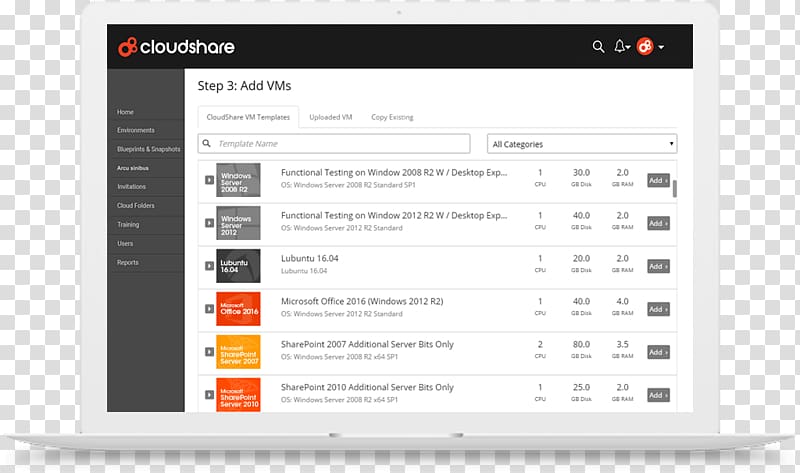Add the SharePoint 2007 template

[658, 352]
